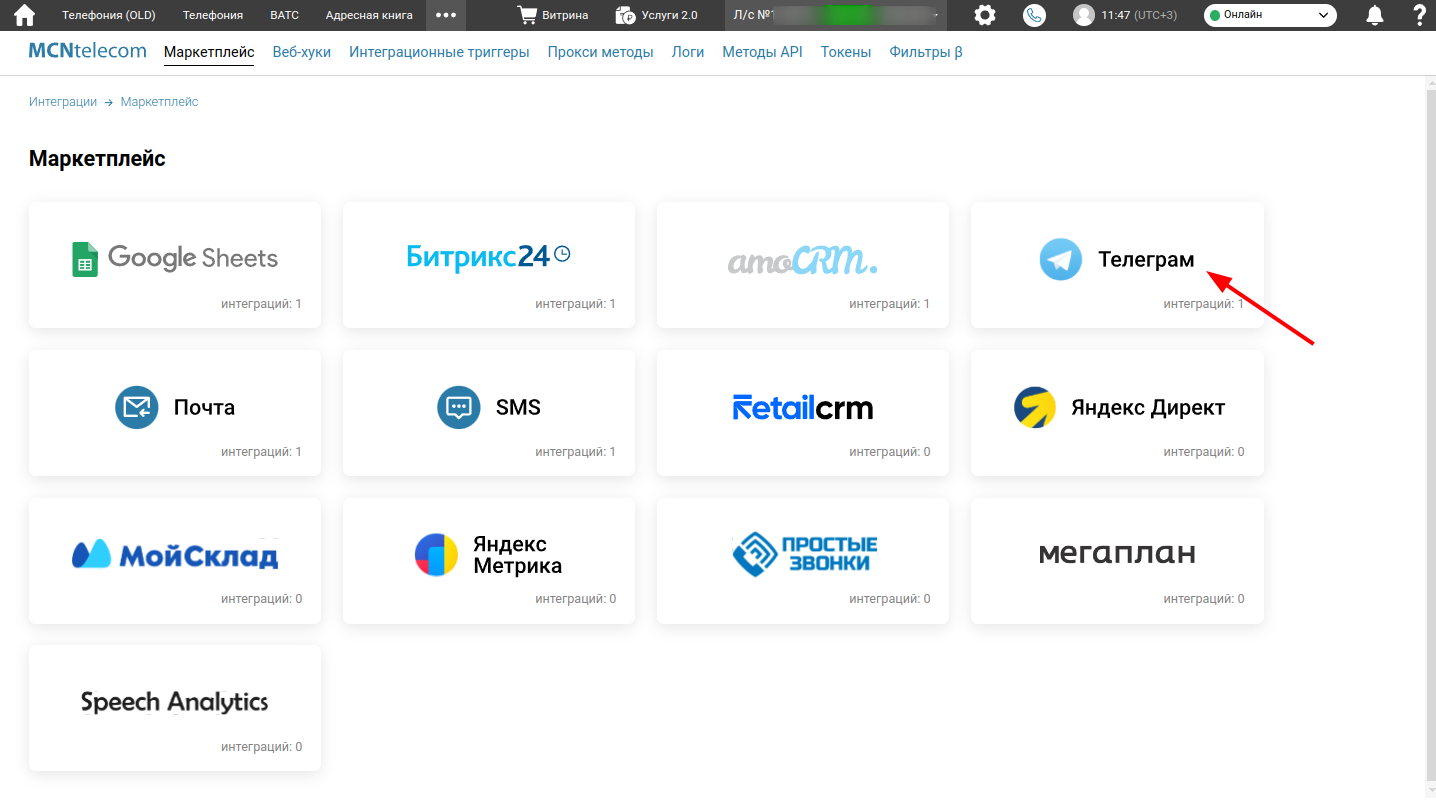The width and height of the screenshot is (1436, 801).
Task: Click Google Sheets интеграций: 1 counter
Action: (x=261, y=304)
